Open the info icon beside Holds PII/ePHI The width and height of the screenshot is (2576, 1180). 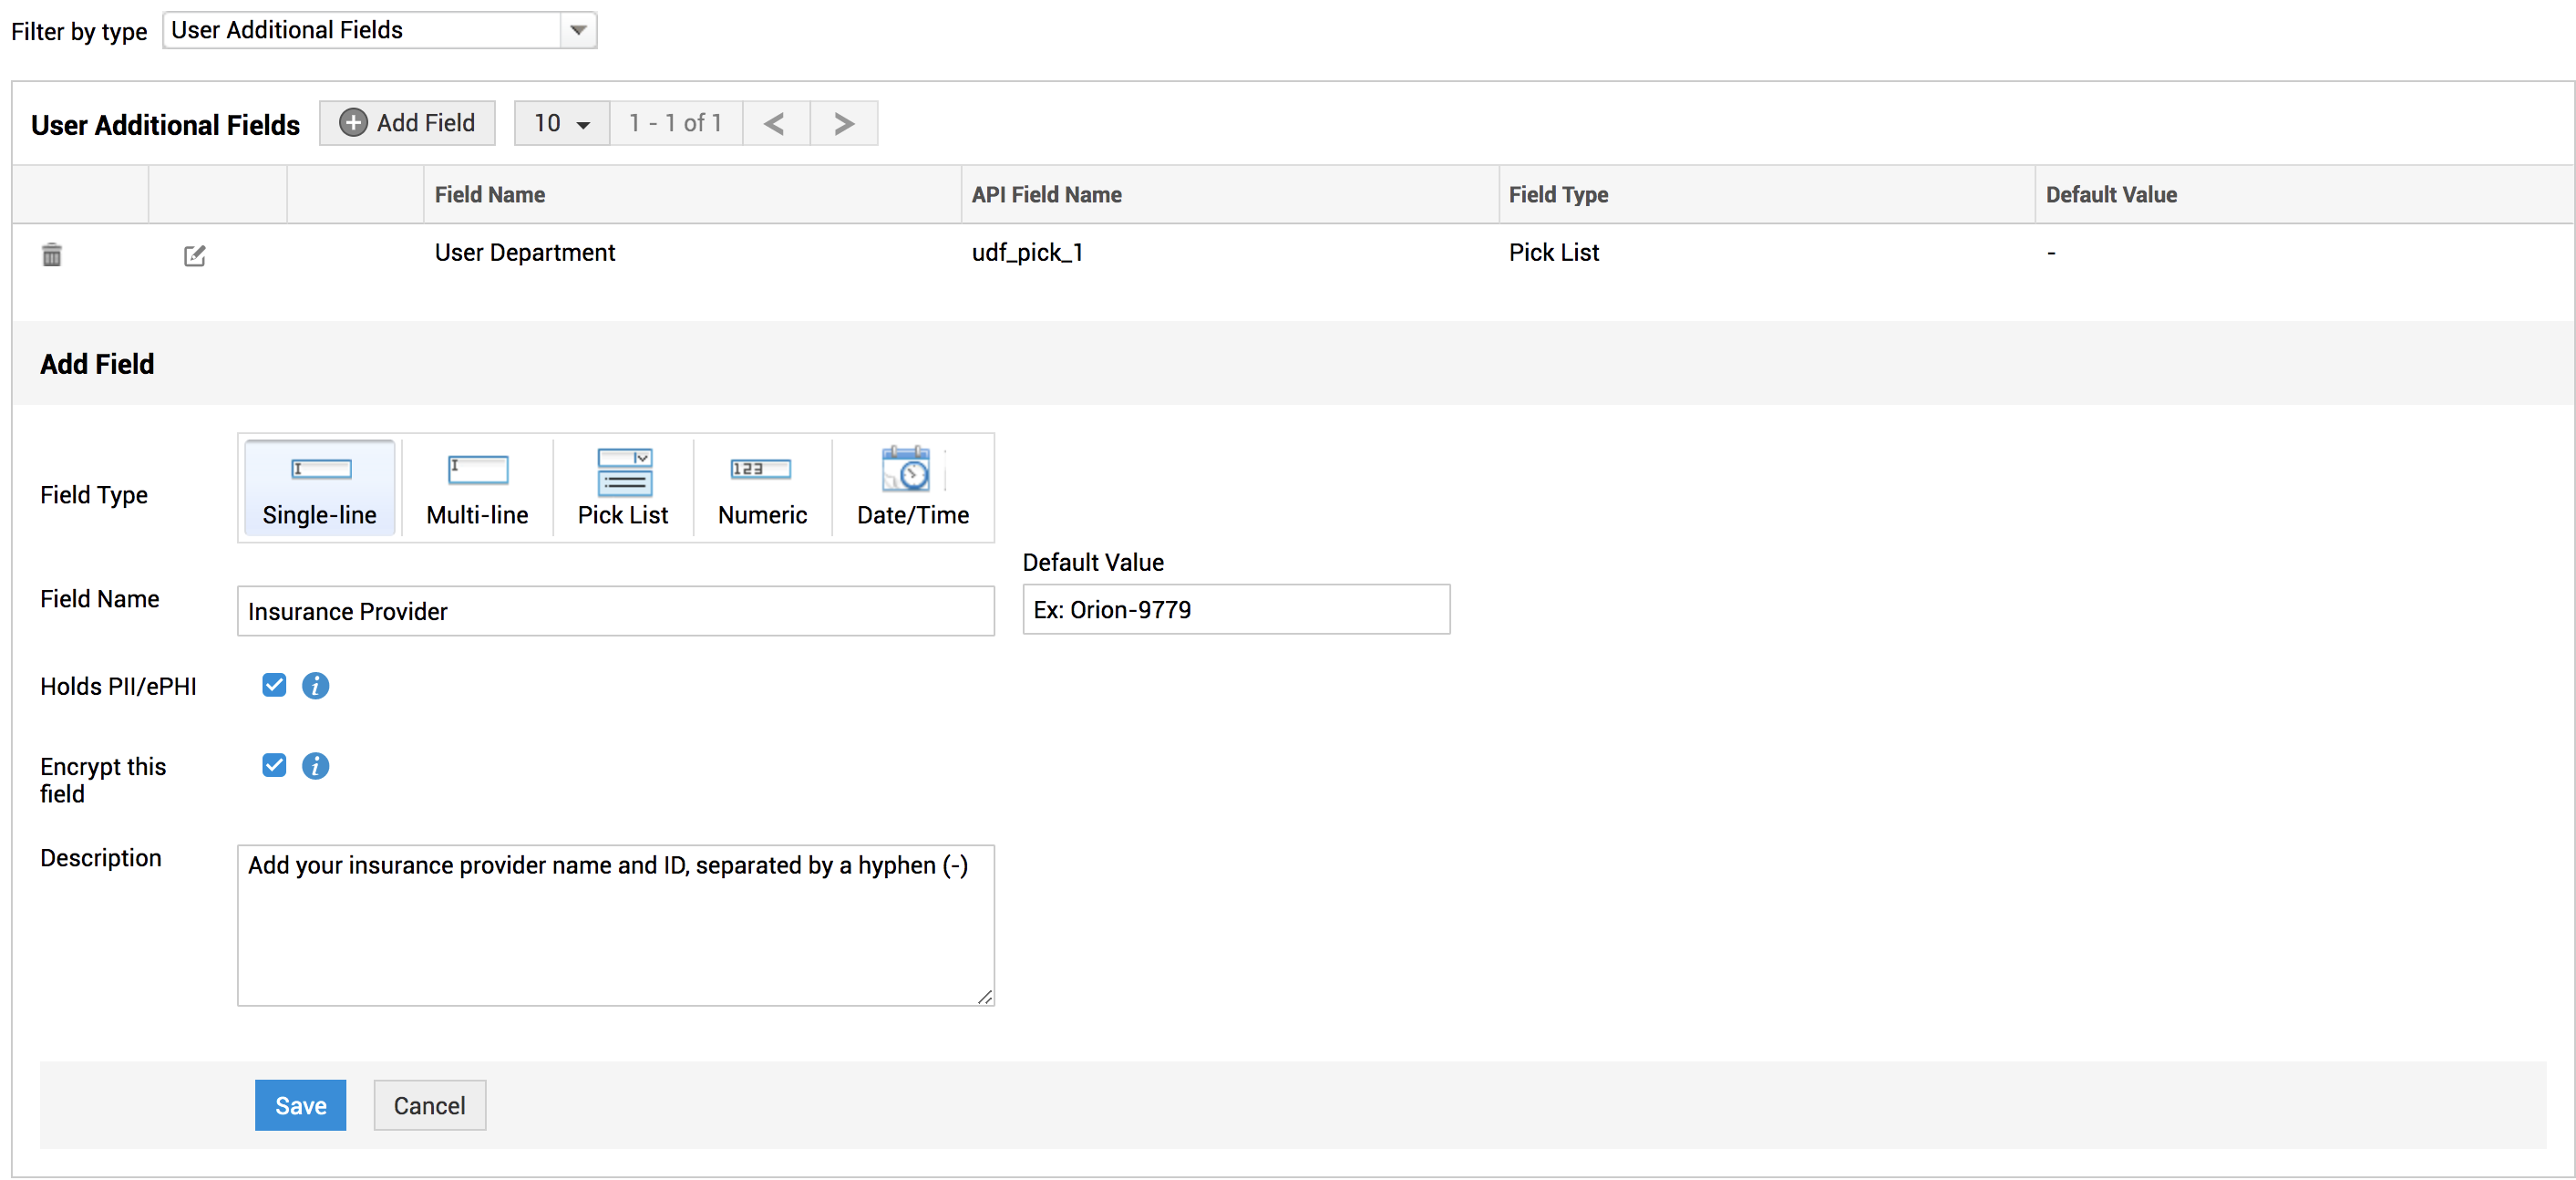point(315,686)
